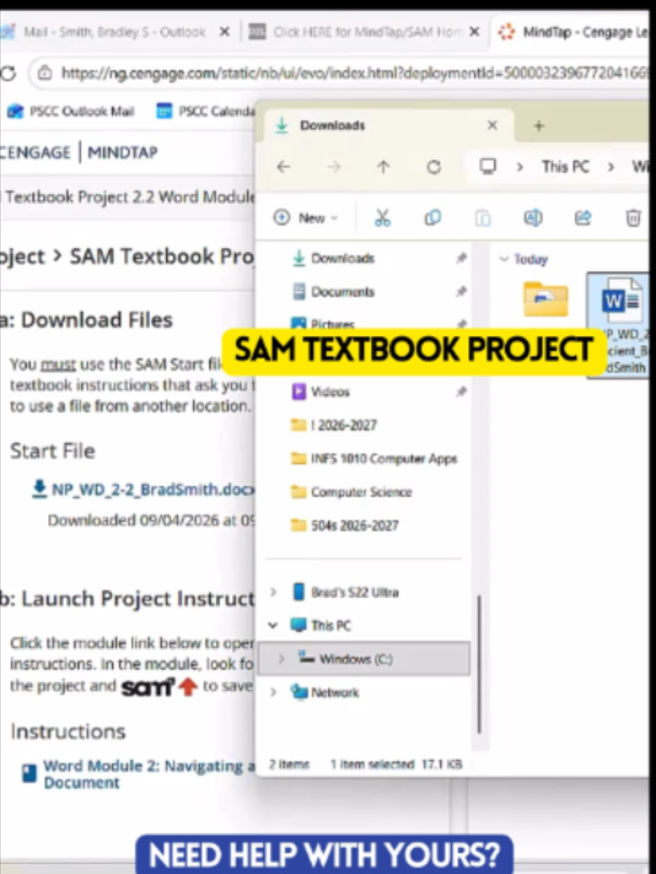Close the Click HERE for MindTap/SAM tab
Screen dimensions: 656x874
pos(474,32)
